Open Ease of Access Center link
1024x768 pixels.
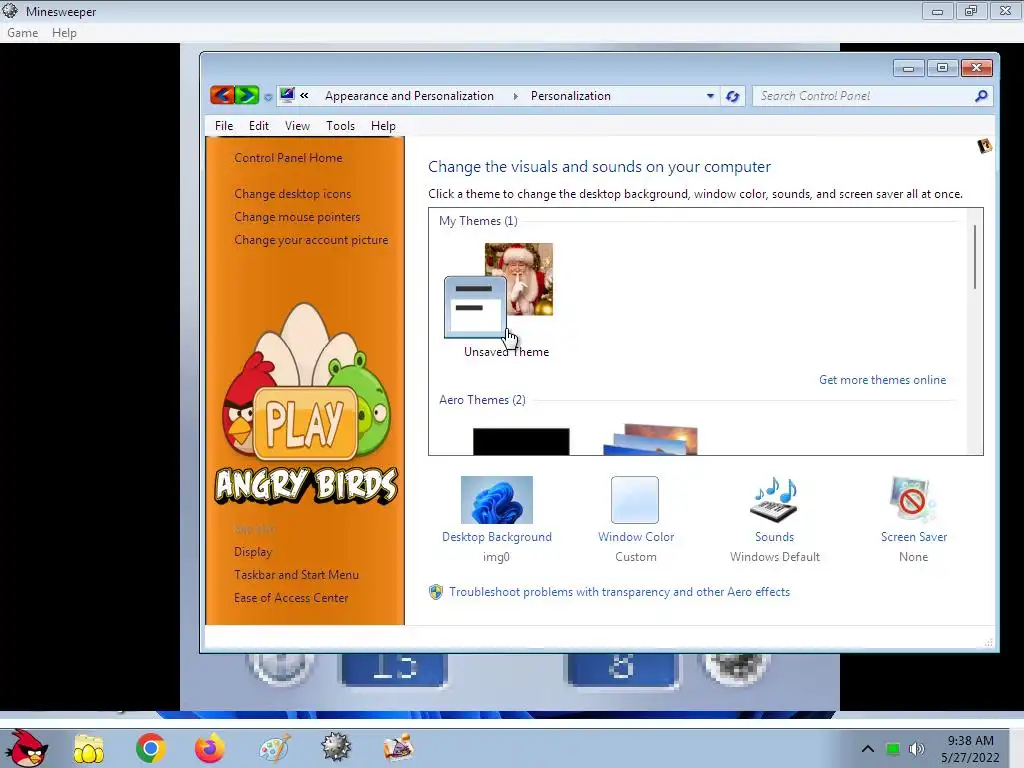(291, 597)
